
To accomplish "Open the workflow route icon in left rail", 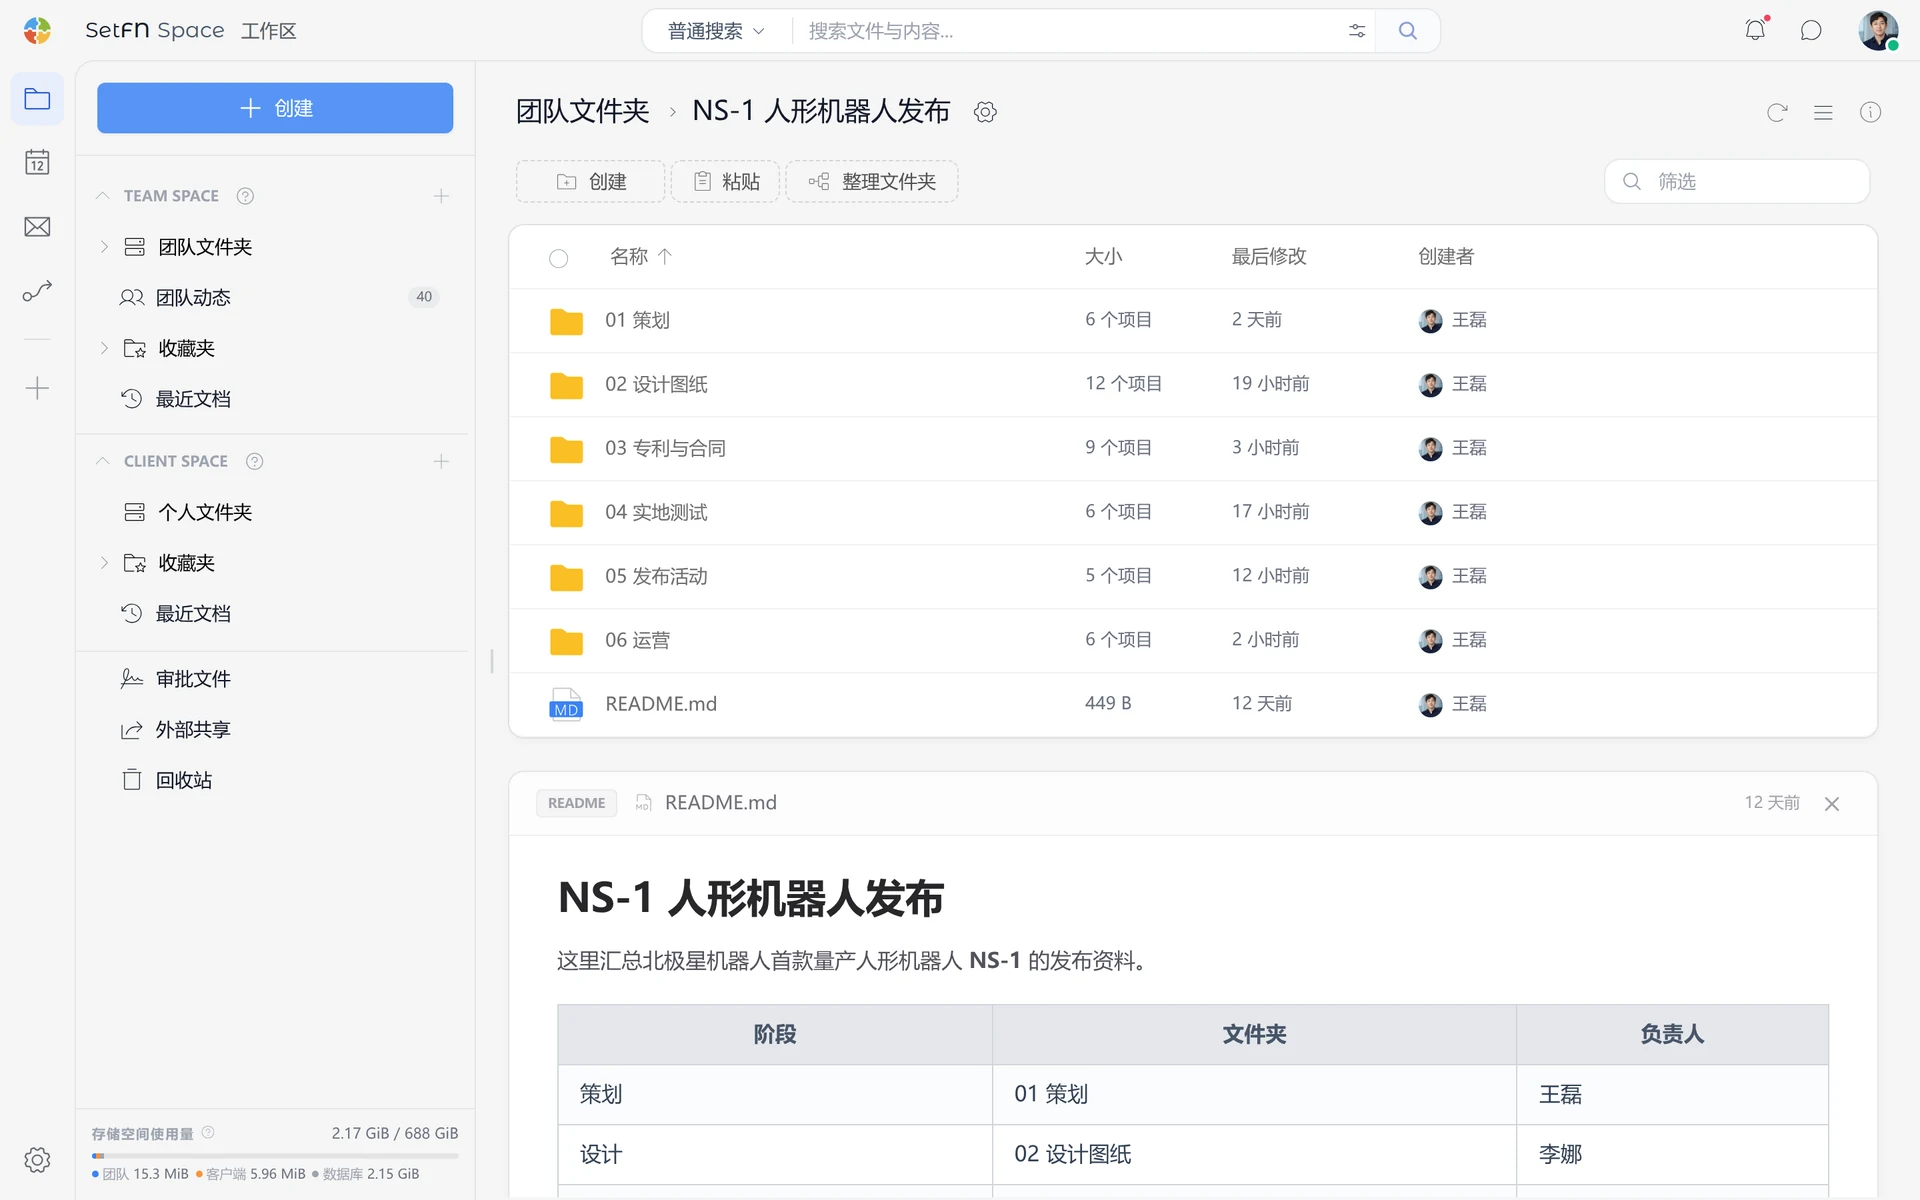I will [x=37, y=291].
